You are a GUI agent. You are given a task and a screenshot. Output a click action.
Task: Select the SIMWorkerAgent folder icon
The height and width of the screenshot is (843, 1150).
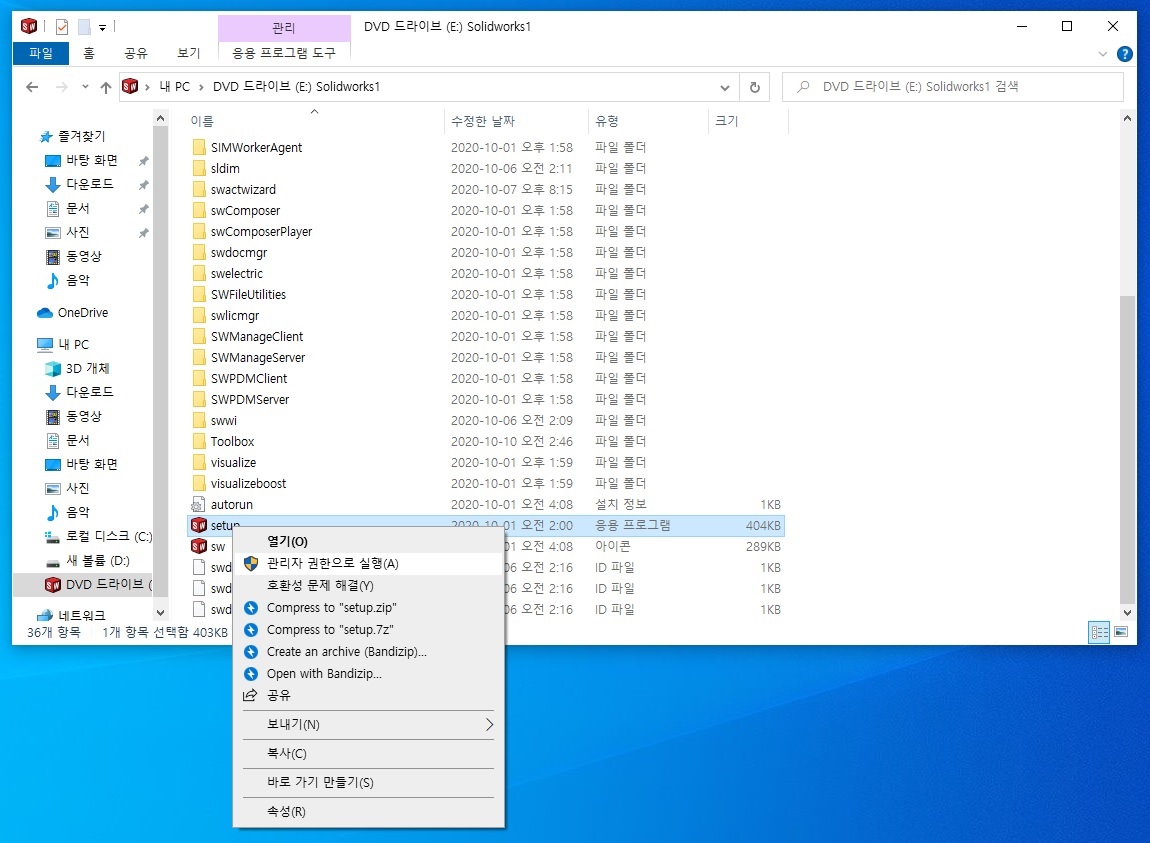coord(199,147)
